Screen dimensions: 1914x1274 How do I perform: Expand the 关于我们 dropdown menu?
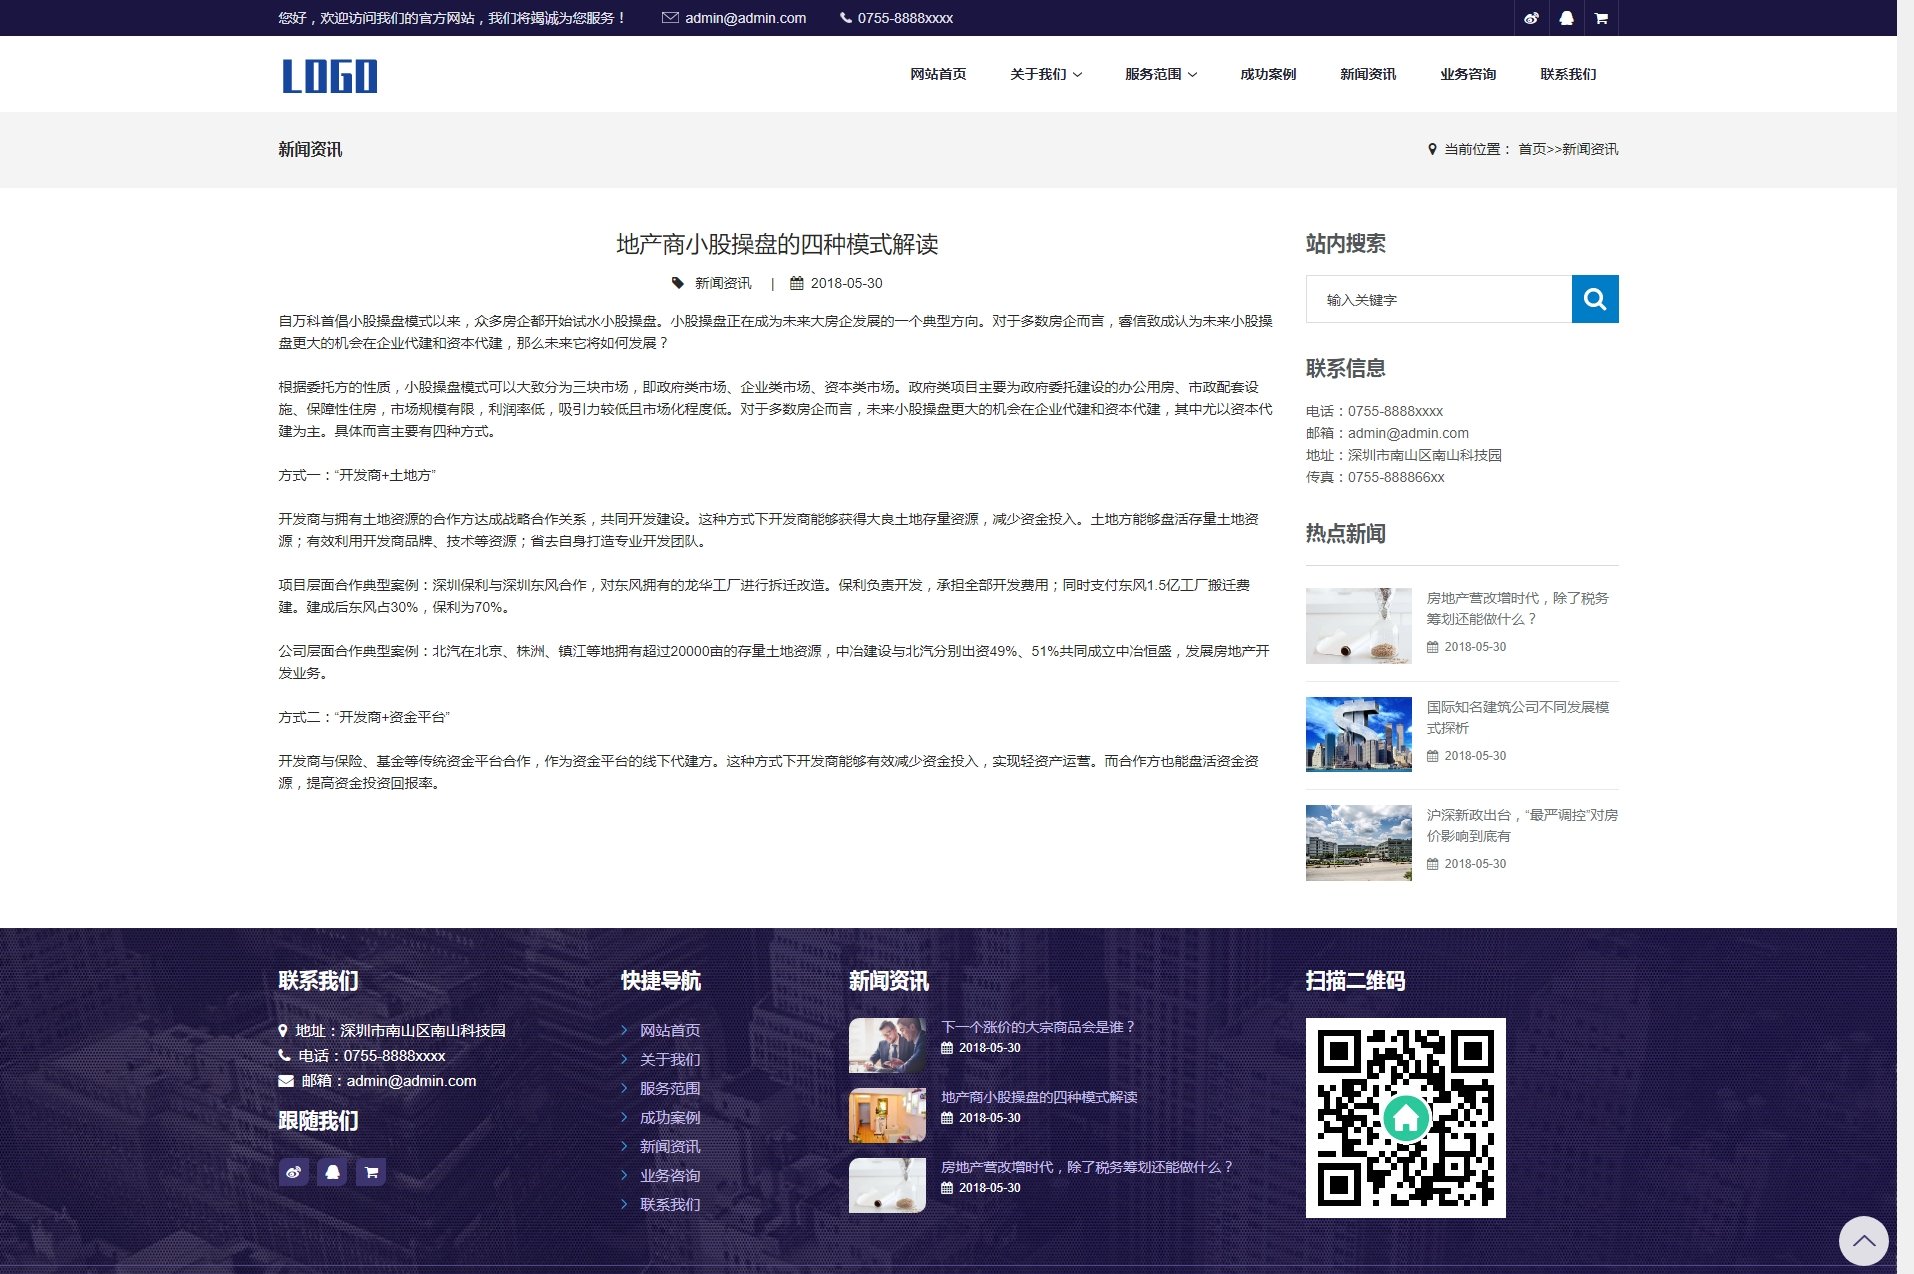pos(1045,74)
